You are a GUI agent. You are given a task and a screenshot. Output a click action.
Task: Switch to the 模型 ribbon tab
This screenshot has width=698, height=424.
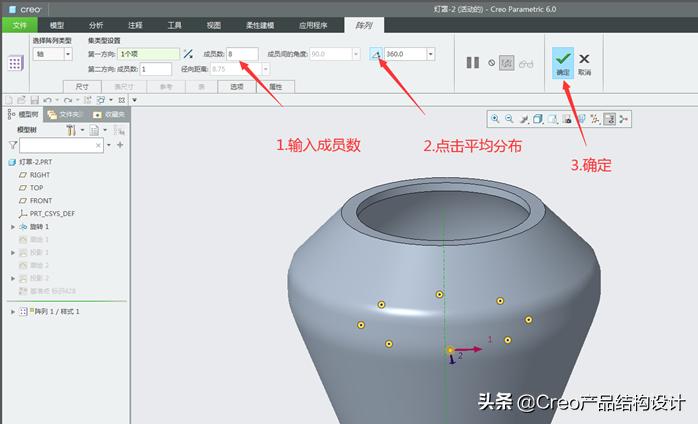click(x=57, y=25)
